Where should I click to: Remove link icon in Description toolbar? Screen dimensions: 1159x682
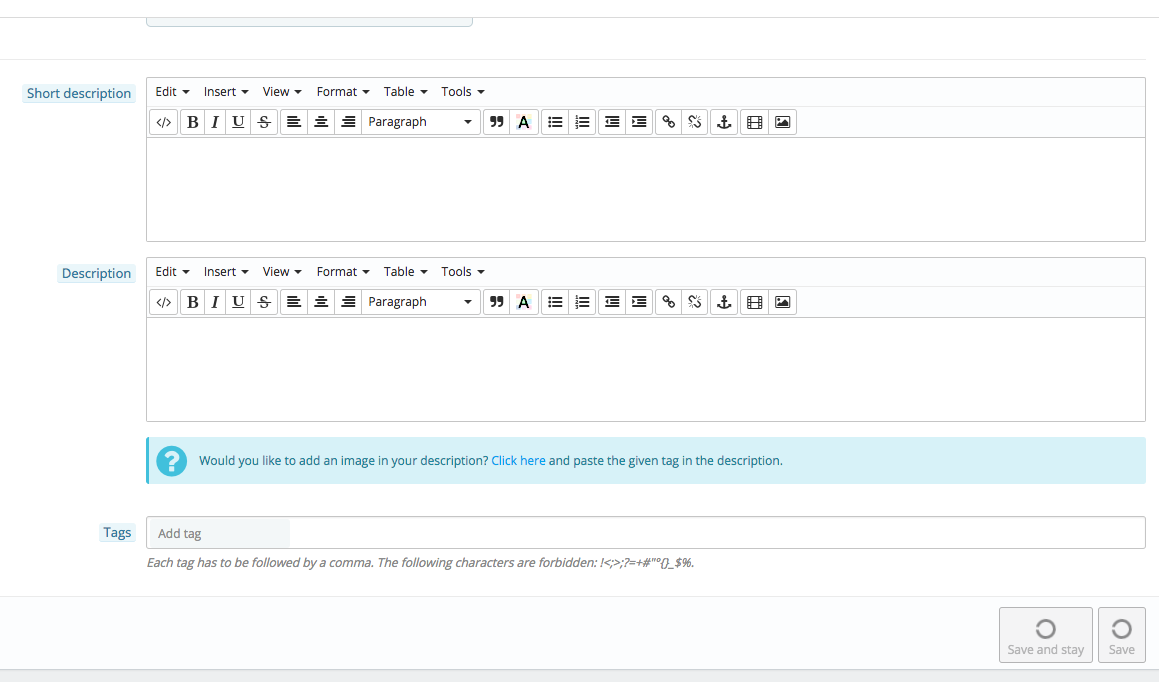[x=695, y=302]
